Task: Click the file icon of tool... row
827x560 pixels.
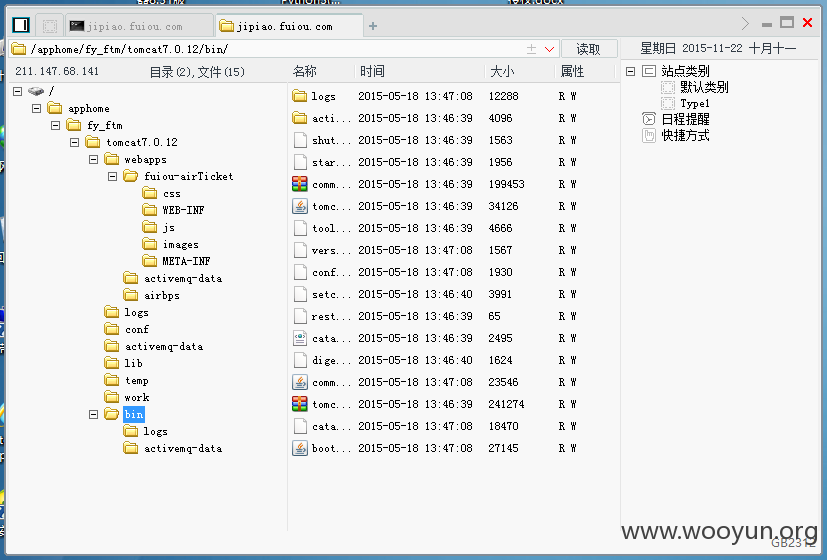Action: coord(300,228)
